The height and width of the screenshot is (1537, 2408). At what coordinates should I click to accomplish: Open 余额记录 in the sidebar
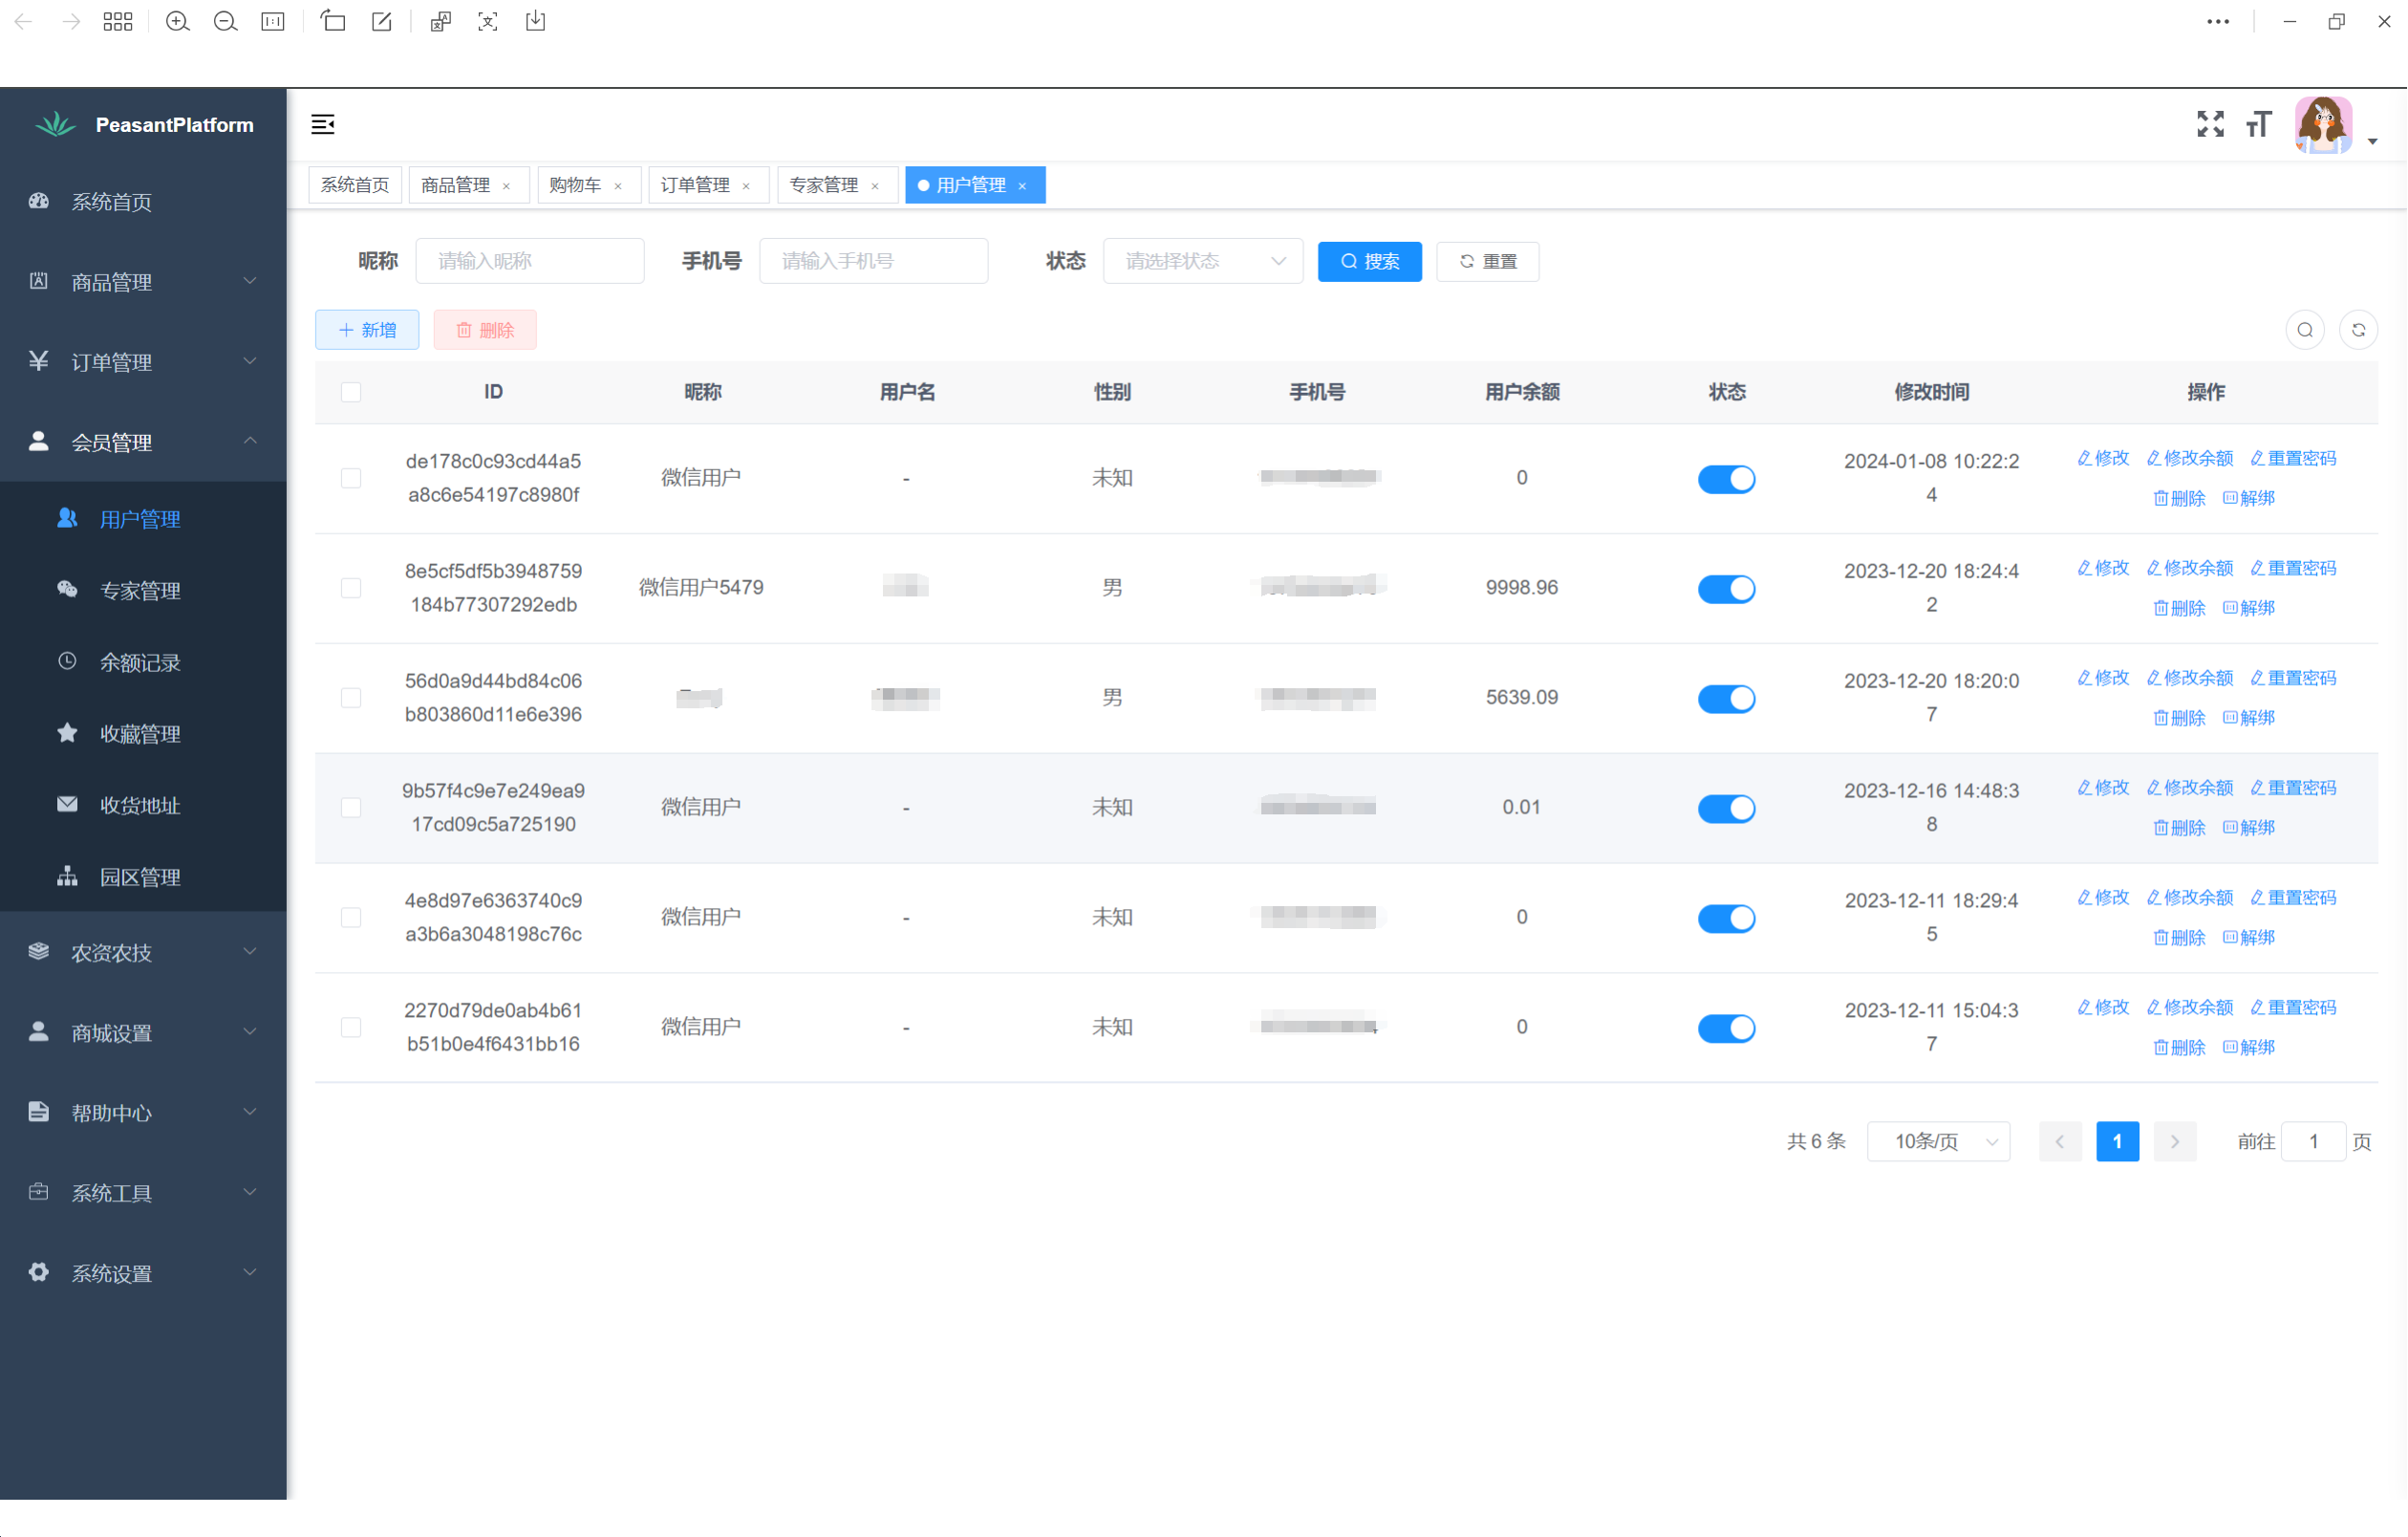[x=143, y=662]
